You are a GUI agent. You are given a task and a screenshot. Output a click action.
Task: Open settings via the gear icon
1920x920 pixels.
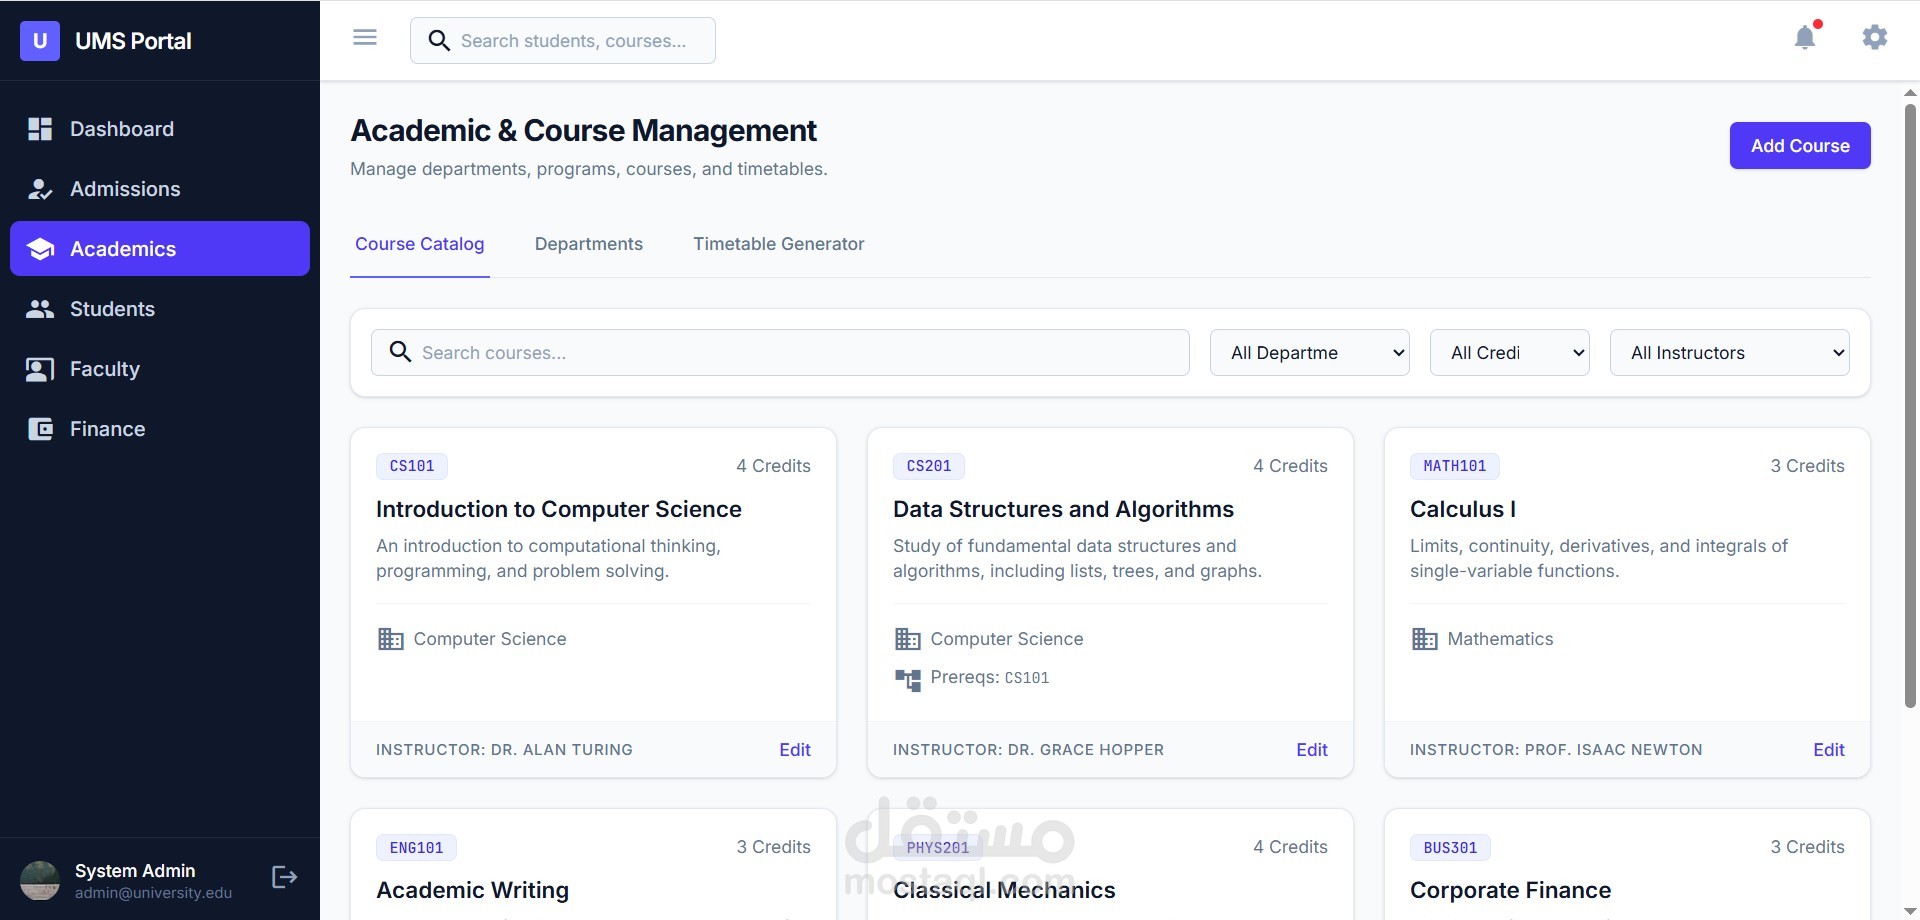[1874, 38]
